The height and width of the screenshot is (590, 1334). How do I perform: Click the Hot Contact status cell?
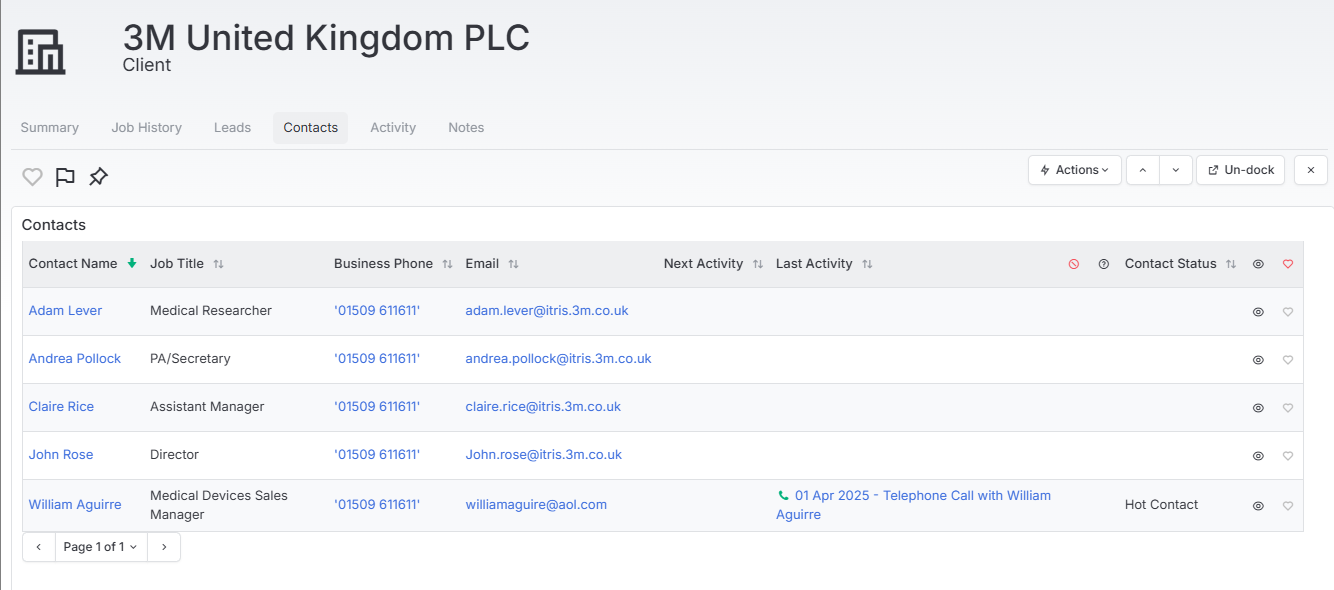1161,505
